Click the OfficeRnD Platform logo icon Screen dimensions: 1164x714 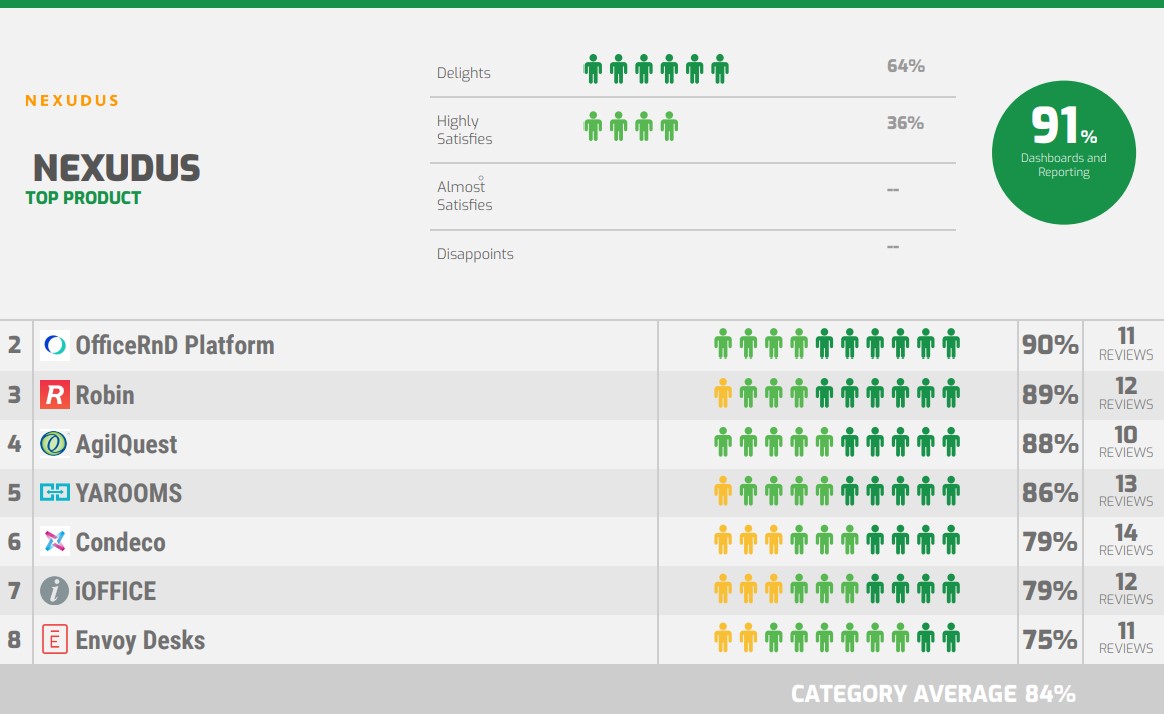[x=54, y=345]
